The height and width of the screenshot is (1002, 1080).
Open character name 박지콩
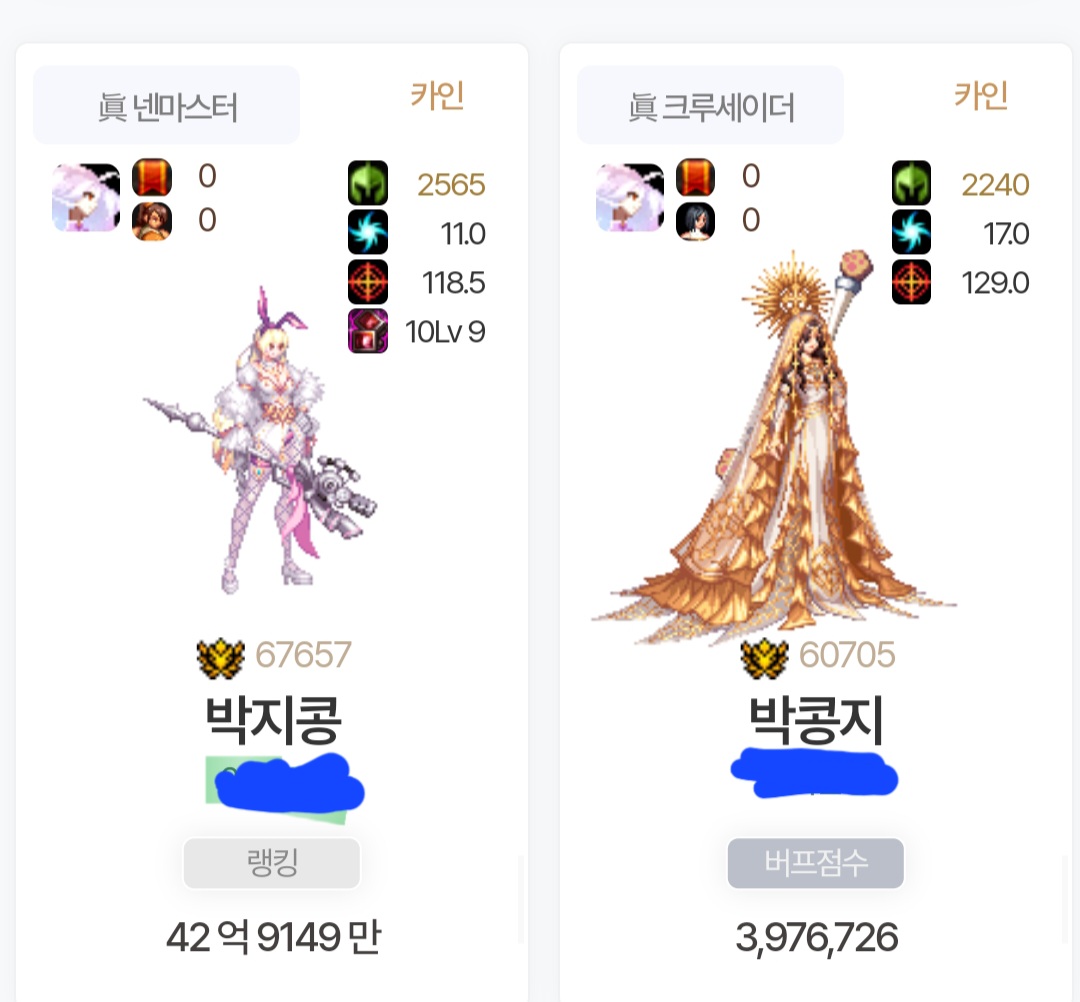point(273,720)
